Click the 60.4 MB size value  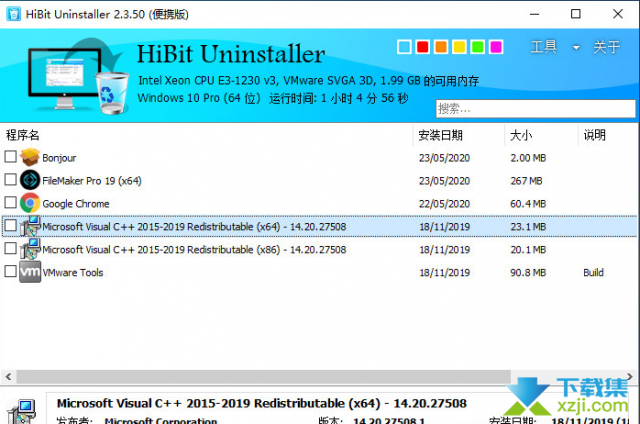pyautogui.click(x=528, y=204)
